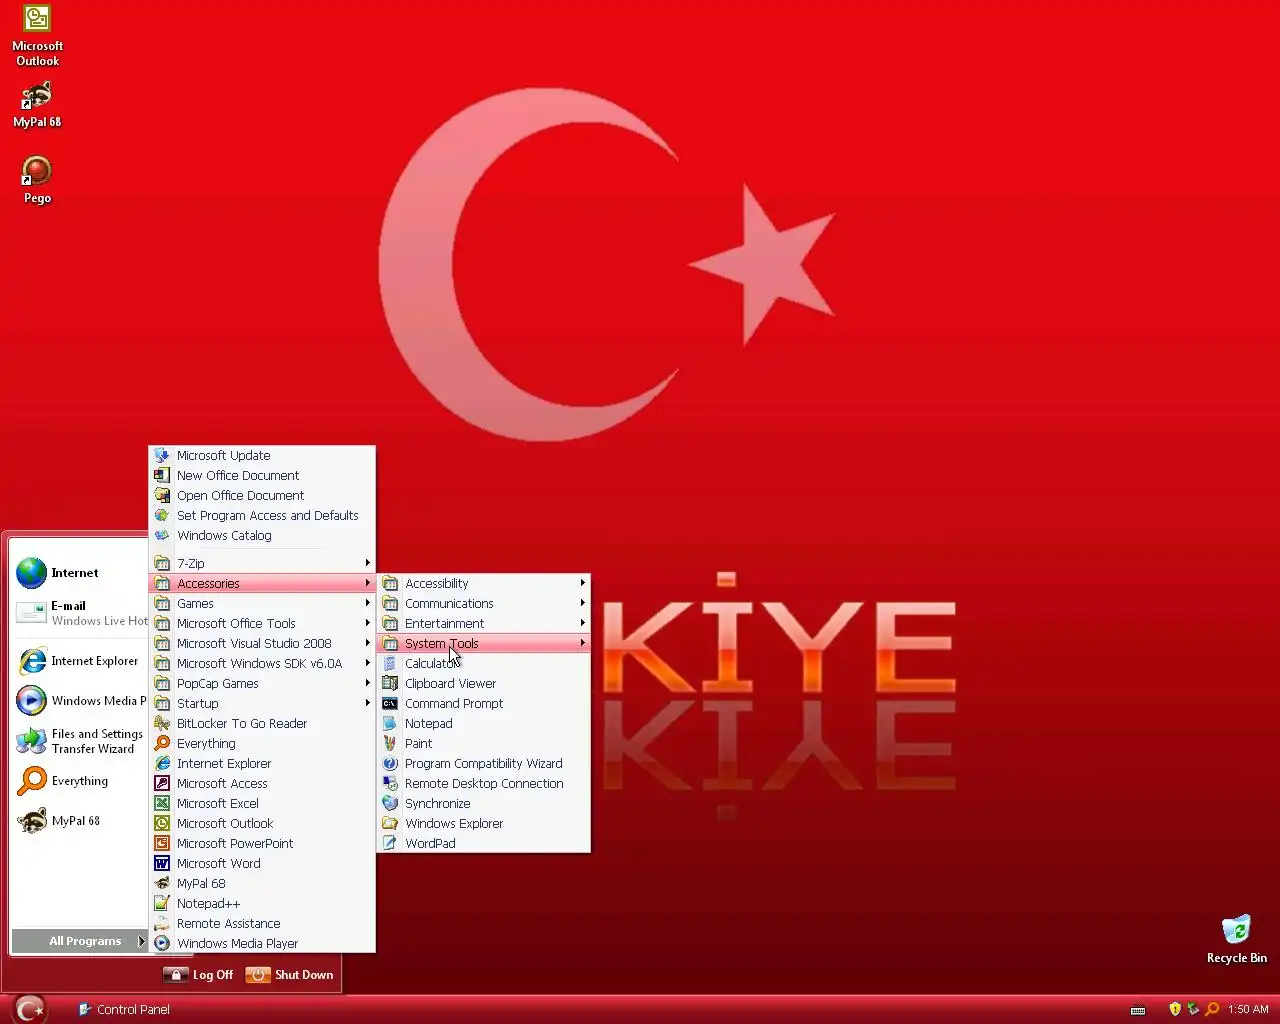Click the Microsoft Excel icon

(x=162, y=803)
